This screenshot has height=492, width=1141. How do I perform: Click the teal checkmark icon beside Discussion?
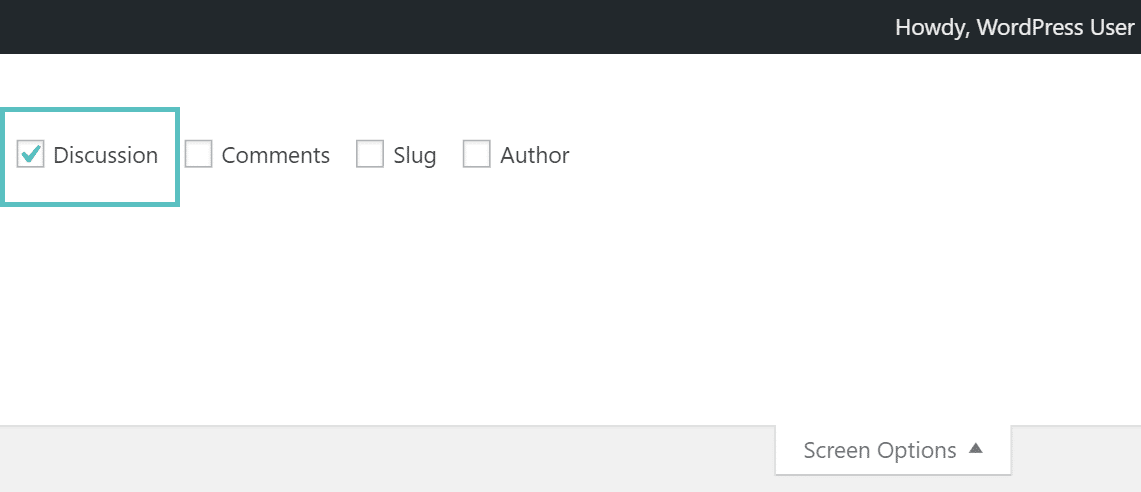tap(31, 154)
